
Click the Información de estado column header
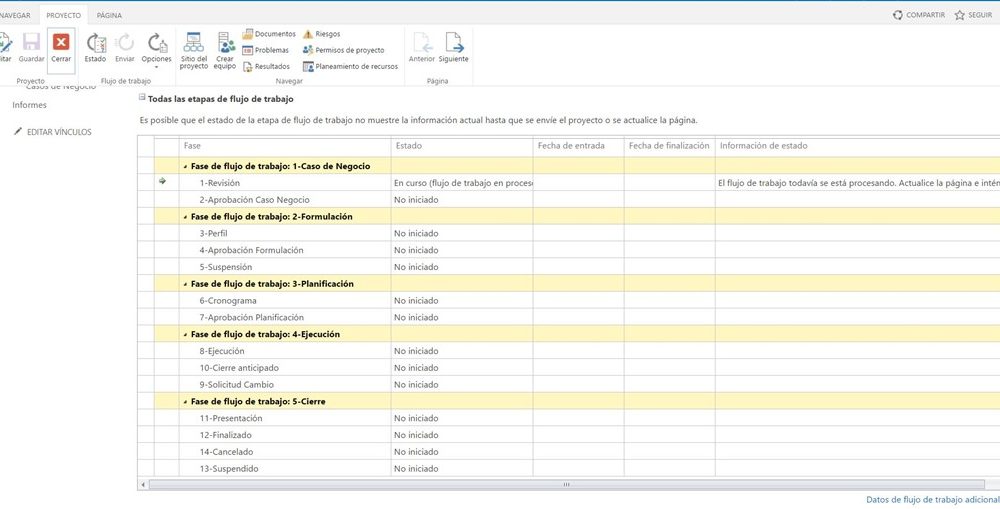point(857,146)
